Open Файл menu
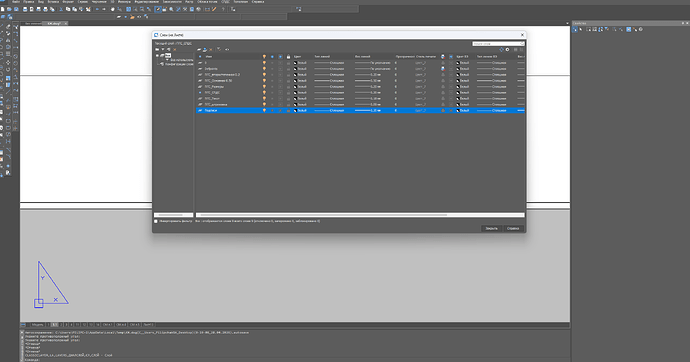 pyautogui.click(x=15, y=2)
